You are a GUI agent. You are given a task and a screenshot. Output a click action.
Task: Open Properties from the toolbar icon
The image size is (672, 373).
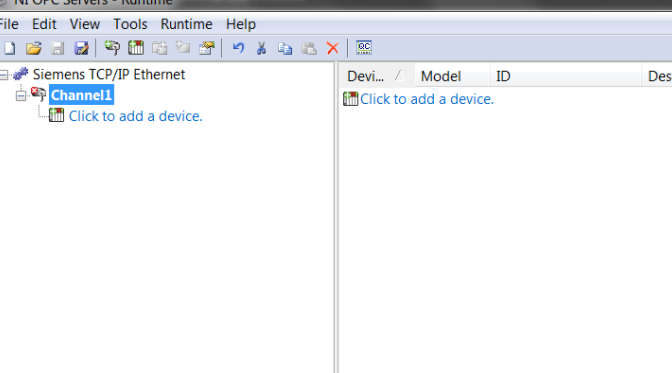[207, 48]
